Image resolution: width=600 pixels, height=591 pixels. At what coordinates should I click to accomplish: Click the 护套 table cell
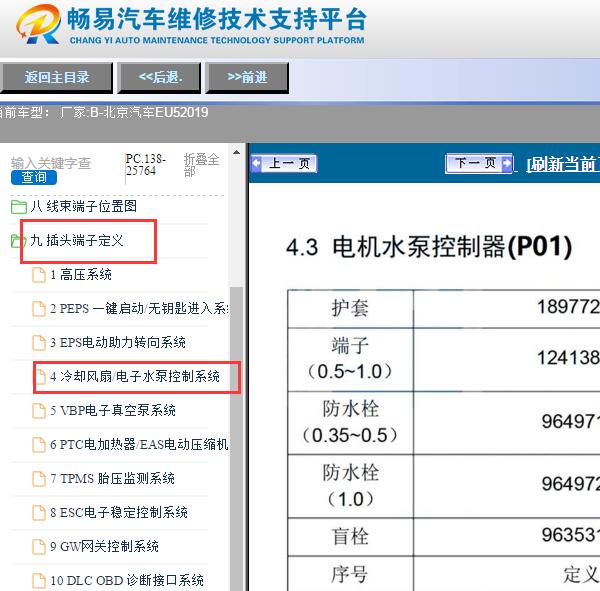[351, 308]
